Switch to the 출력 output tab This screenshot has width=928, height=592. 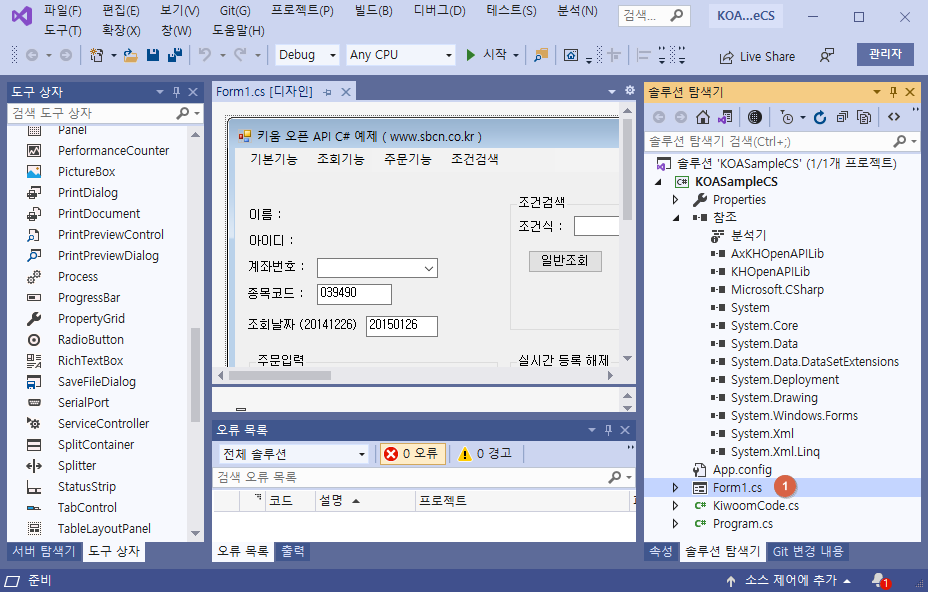point(292,551)
